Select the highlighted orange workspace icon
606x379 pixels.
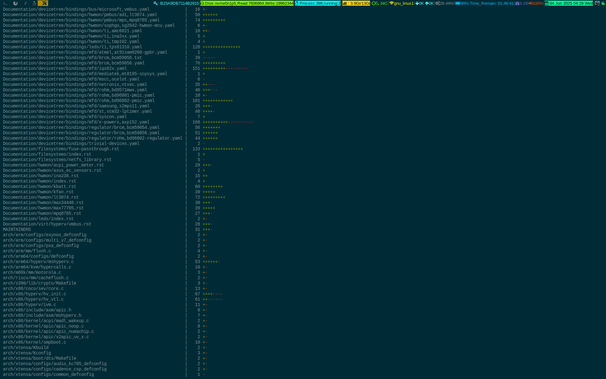(43, 3)
